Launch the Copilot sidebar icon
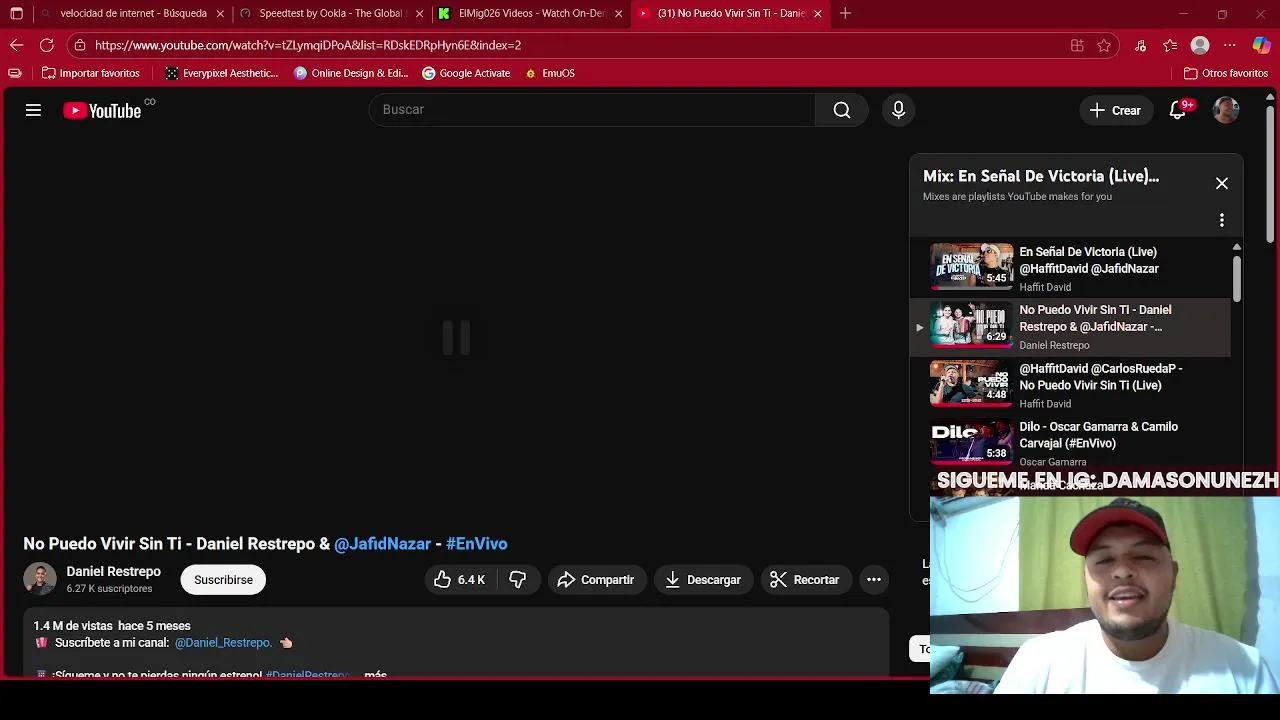Screen dimensions: 1280x720 (x=1261, y=45)
